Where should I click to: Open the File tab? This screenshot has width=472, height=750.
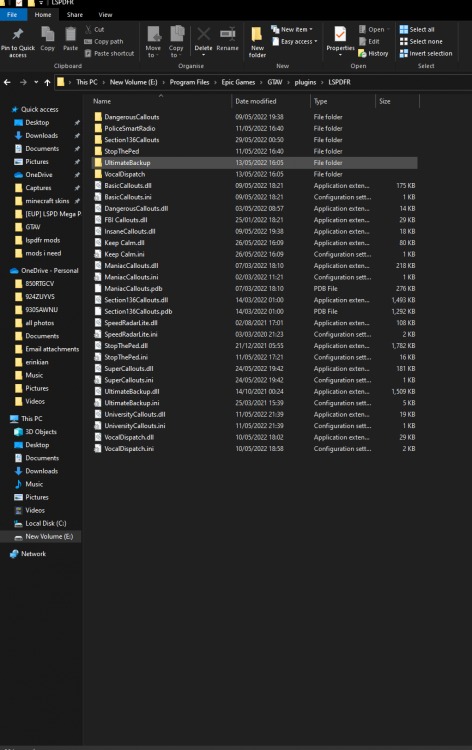[12, 15]
